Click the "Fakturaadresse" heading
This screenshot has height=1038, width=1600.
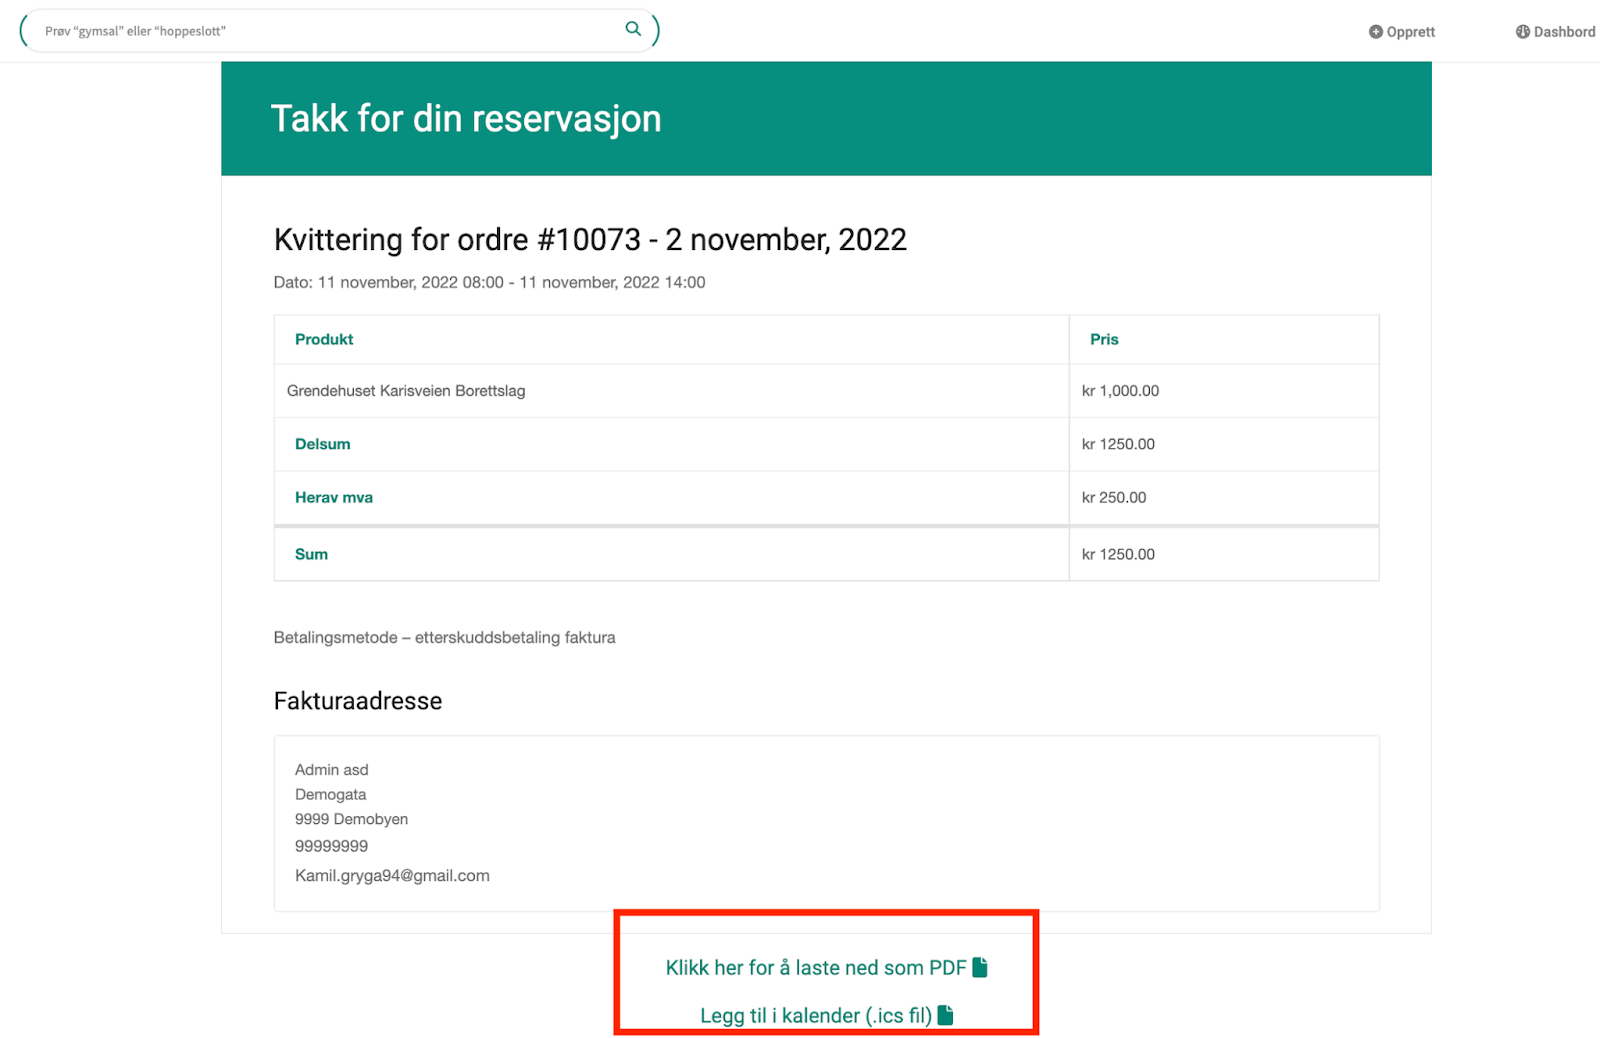pyautogui.click(x=358, y=701)
